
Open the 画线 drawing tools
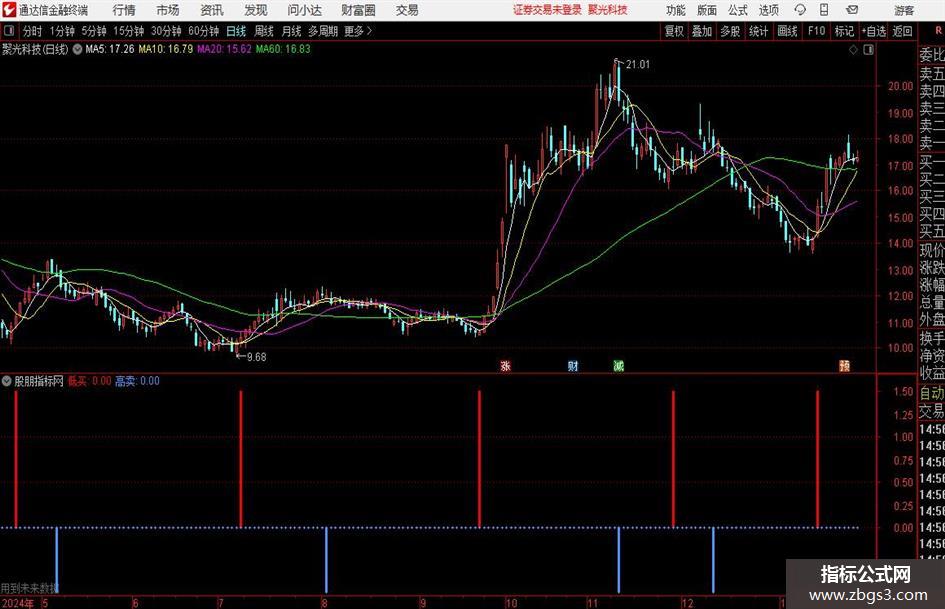pos(788,31)
